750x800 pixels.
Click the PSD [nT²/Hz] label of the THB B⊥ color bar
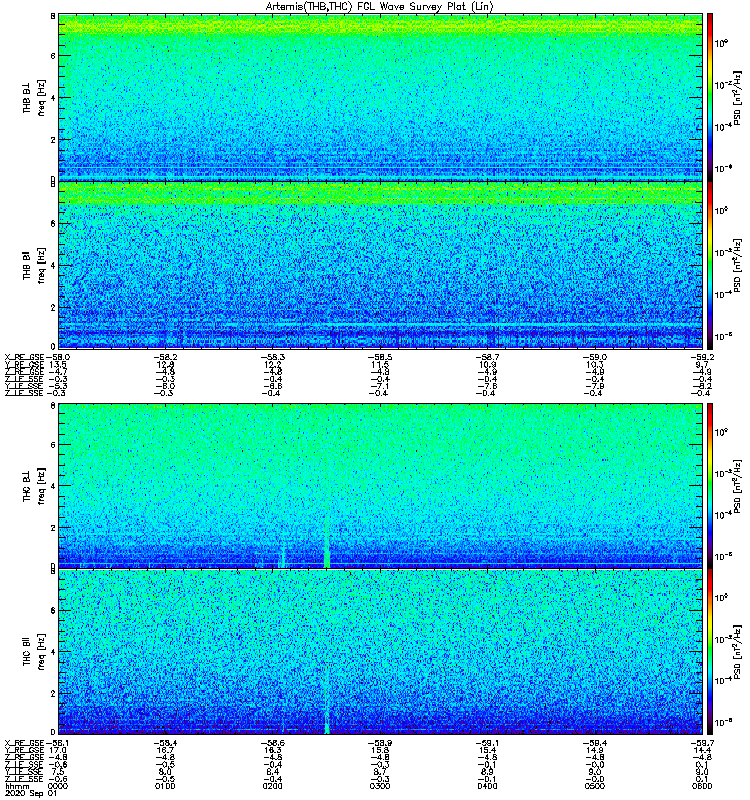click(x=737, y=97)
